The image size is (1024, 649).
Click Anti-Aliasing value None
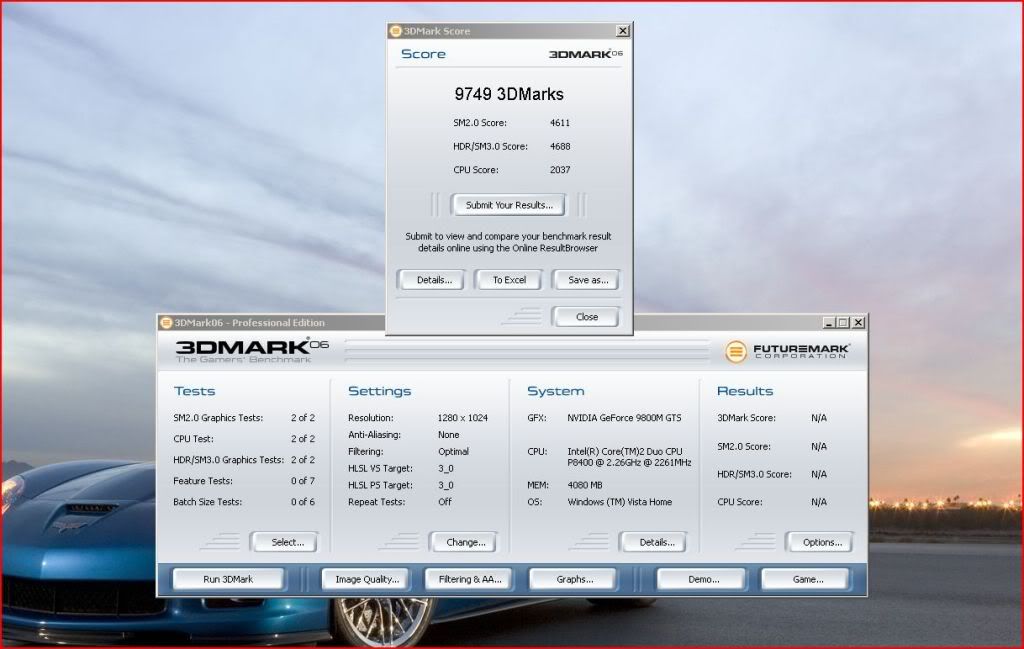click(x=448, y=435)
